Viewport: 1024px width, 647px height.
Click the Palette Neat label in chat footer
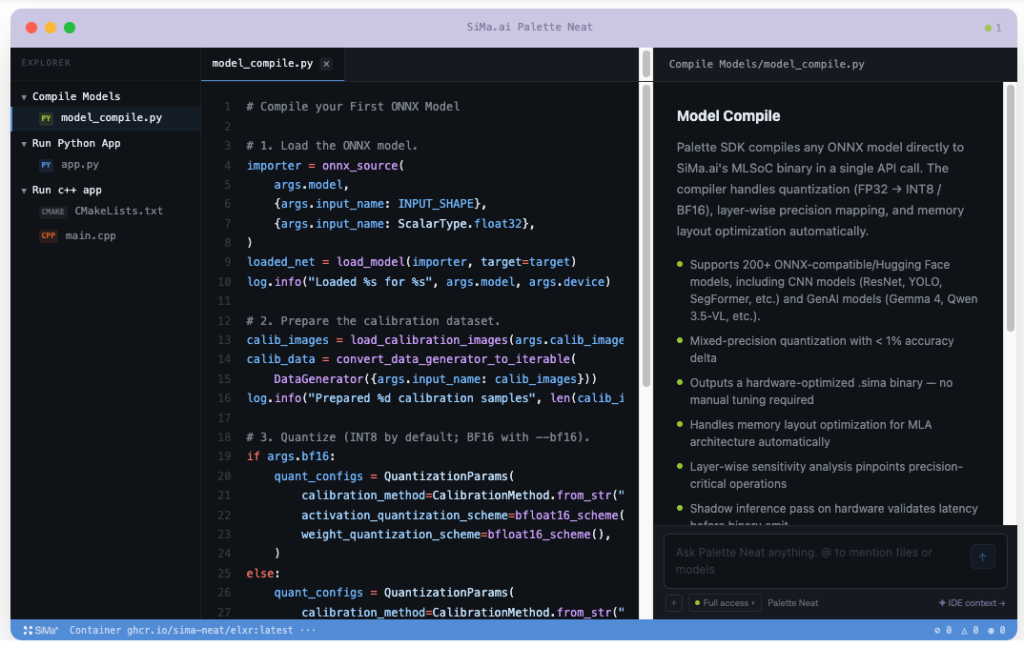(792, 603)
